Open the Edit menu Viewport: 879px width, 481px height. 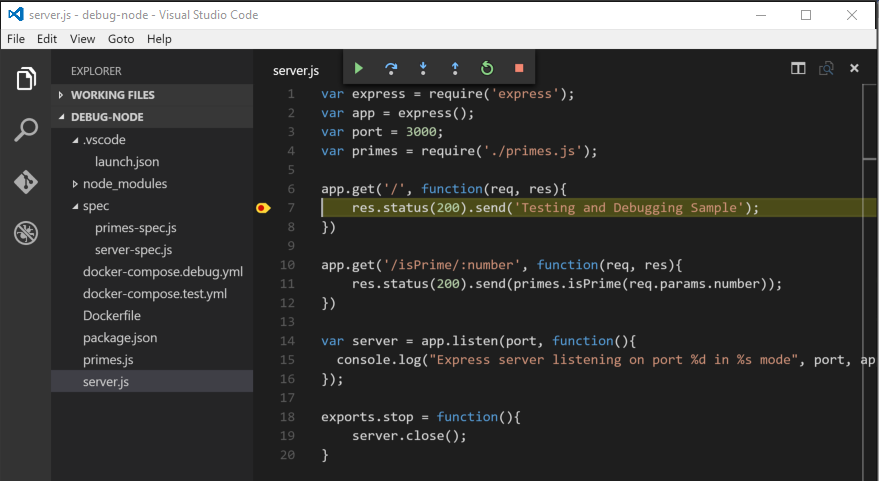pyautogui.click(x=47, y=39)
